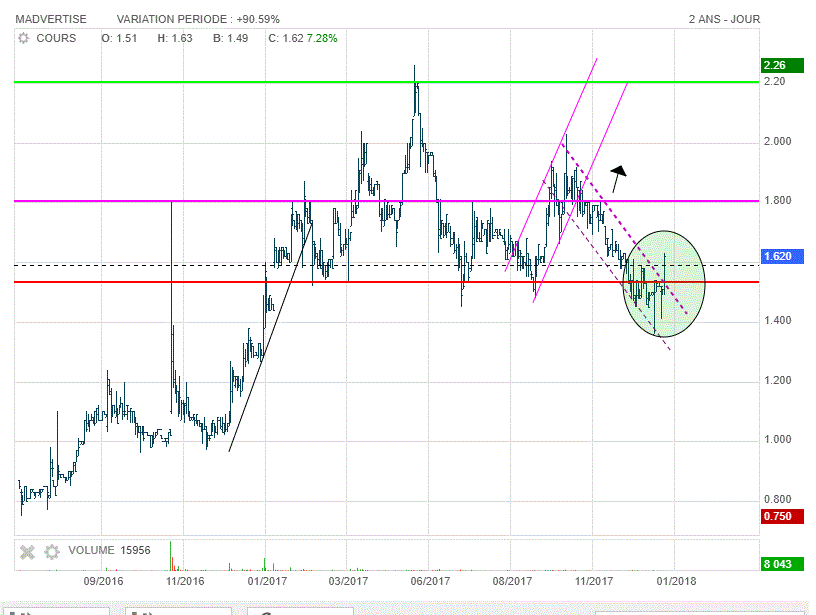The width and height of the screenshot is (816, 615).
Task: Click the 2 ANS - JOUR period label
Action: pyautogui.click(x=724, y=19)
